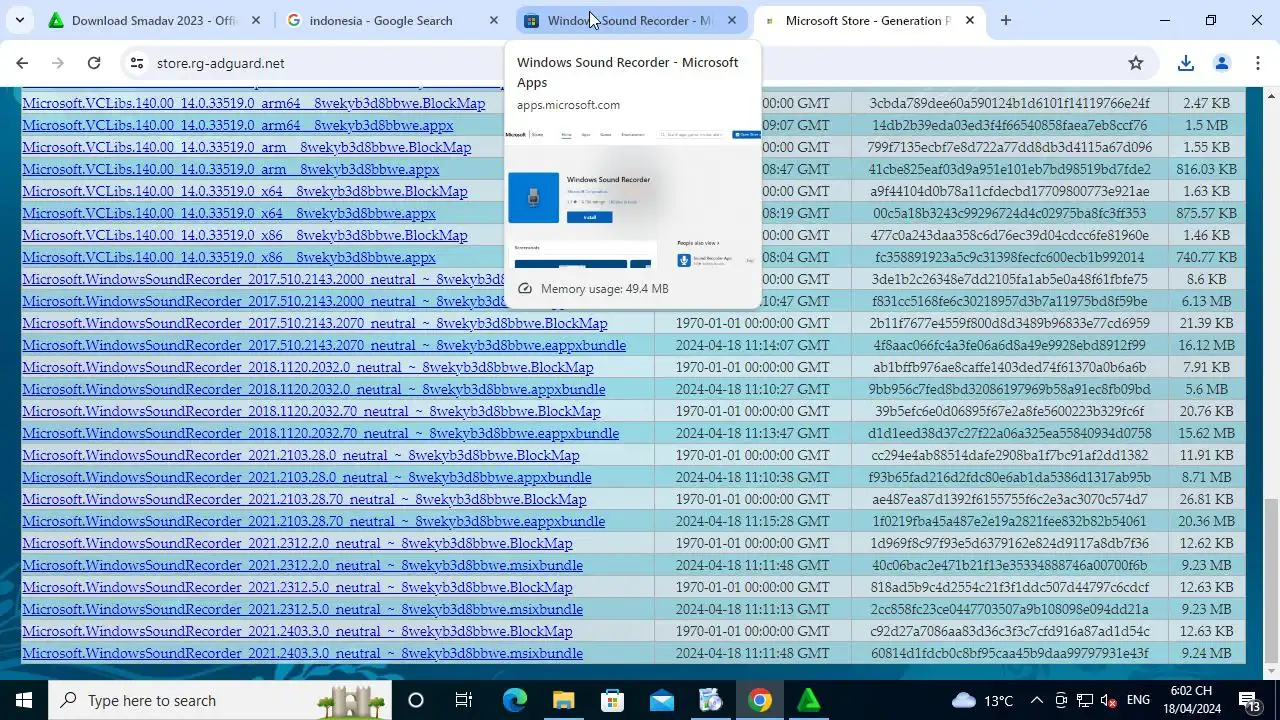
Task: Open WindowsSoundRecorder 2021.2312.5.0 BlockMap link
Action: (297, 587)
